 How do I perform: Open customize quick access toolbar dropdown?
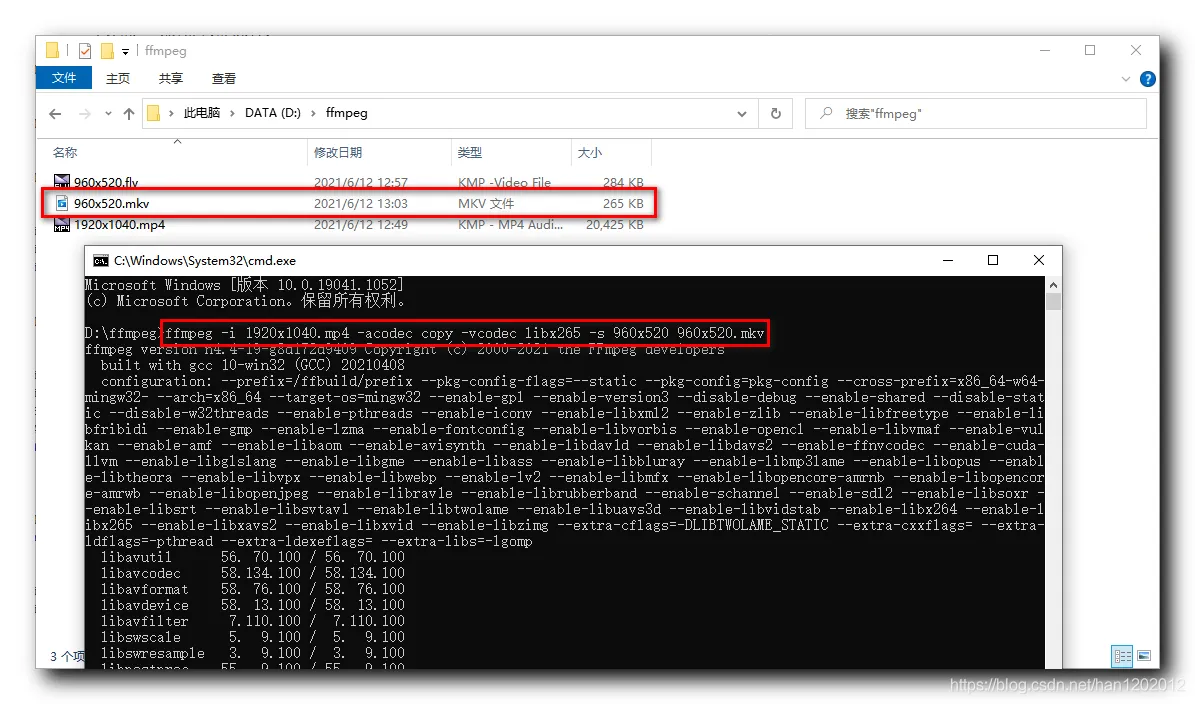tap(126, 52)
